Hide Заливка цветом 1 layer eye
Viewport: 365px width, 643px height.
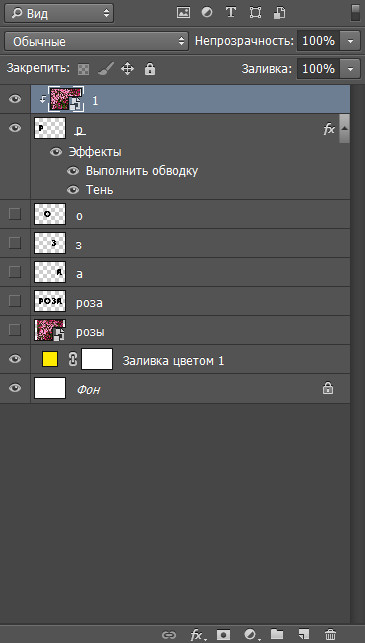(x=15, y=359)
